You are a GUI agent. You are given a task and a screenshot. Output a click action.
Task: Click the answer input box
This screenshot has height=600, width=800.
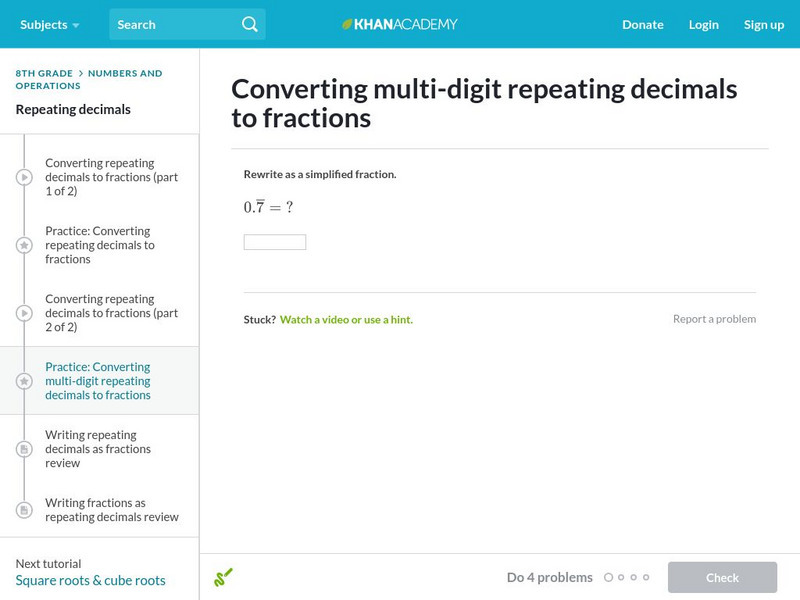click(275, 242)
